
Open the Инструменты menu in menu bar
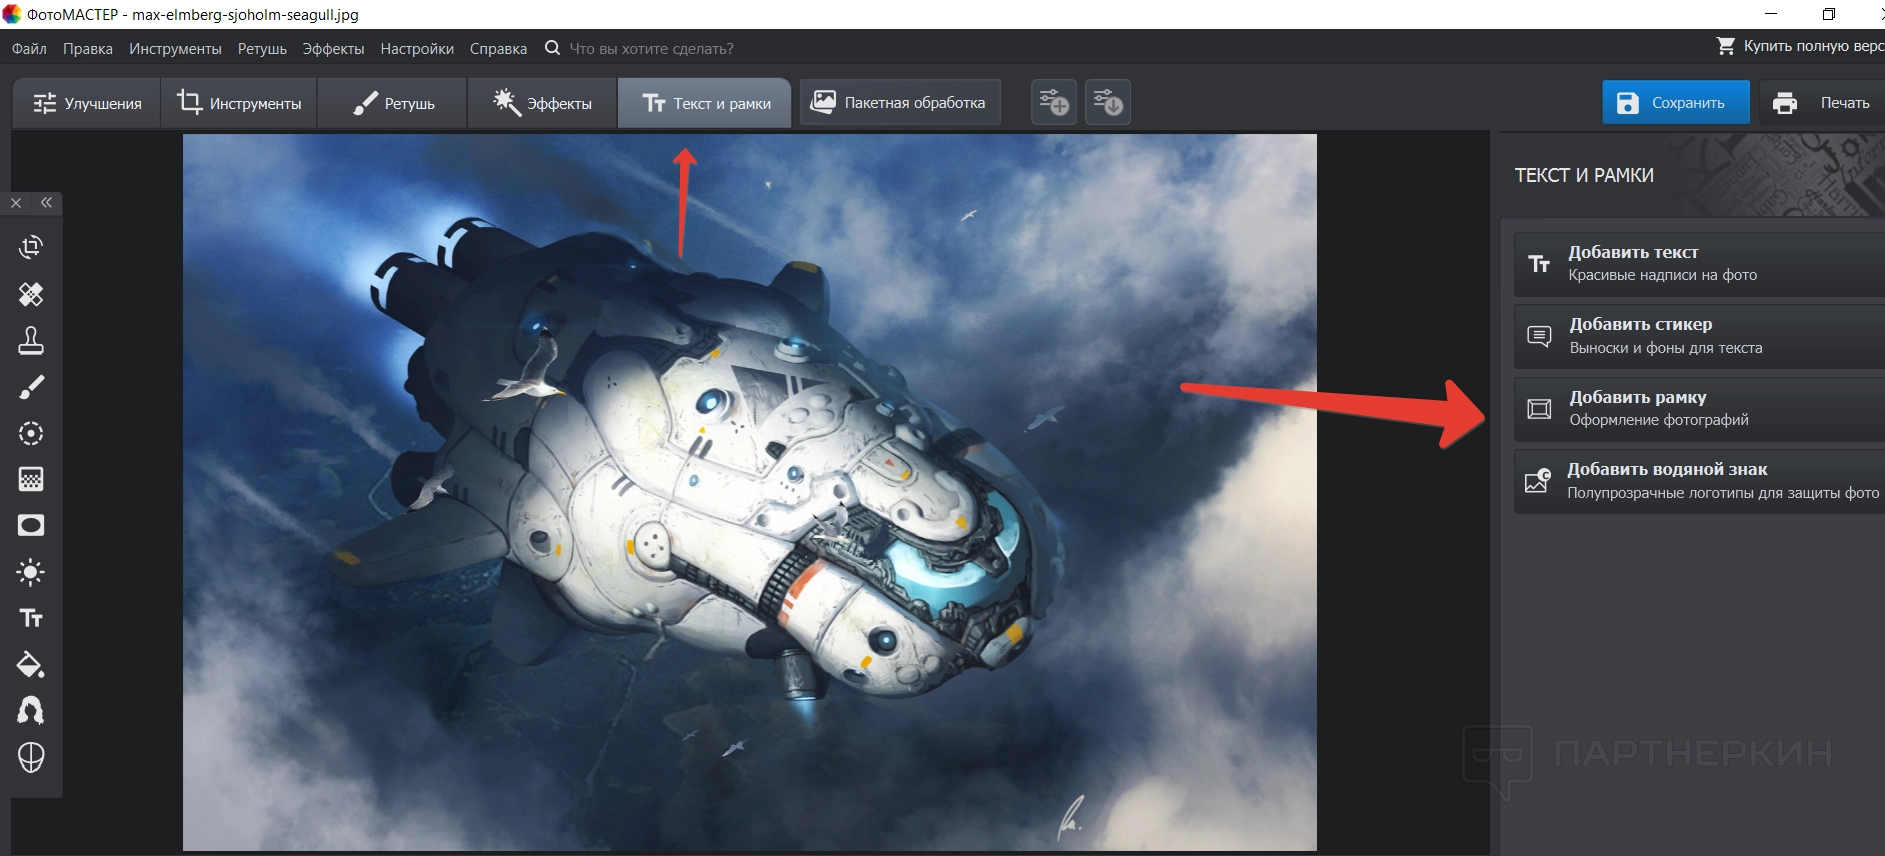[175, 48]
